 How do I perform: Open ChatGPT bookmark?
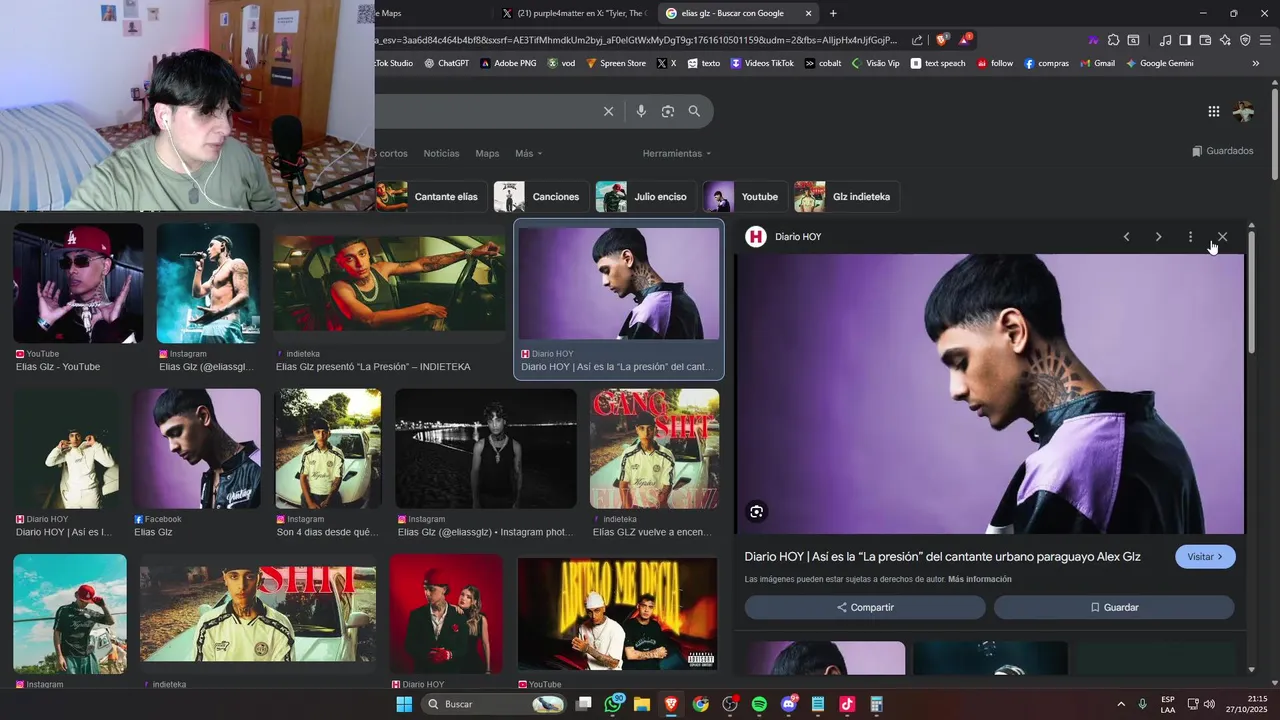click(x=446, y=63)
